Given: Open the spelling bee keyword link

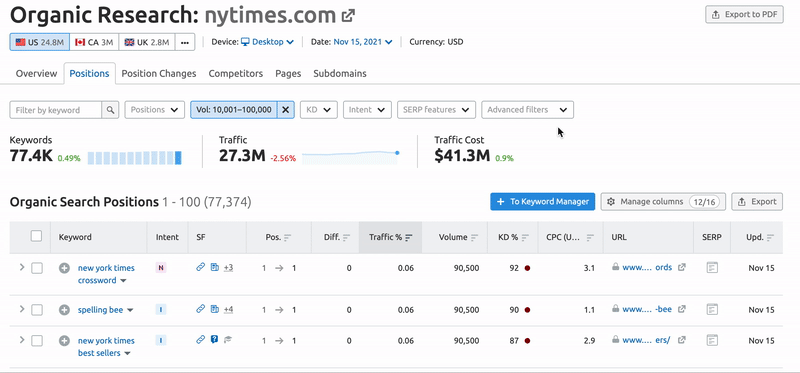Looking at the screenshot, I should tap(100, 310).
